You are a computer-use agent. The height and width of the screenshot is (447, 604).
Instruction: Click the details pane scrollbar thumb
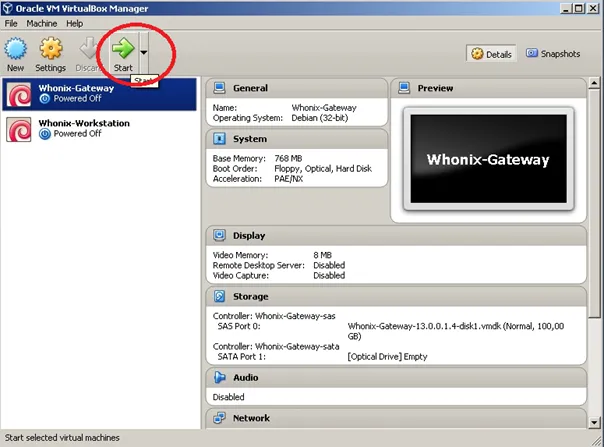point(594,203)
